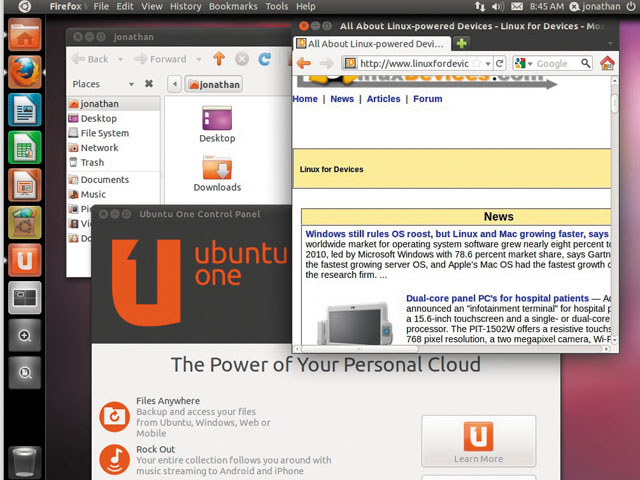Screen dimensions: 640x480
Task: Click the Firefox horizontal scrollbar thumb
Action: [x=359, y=349]
